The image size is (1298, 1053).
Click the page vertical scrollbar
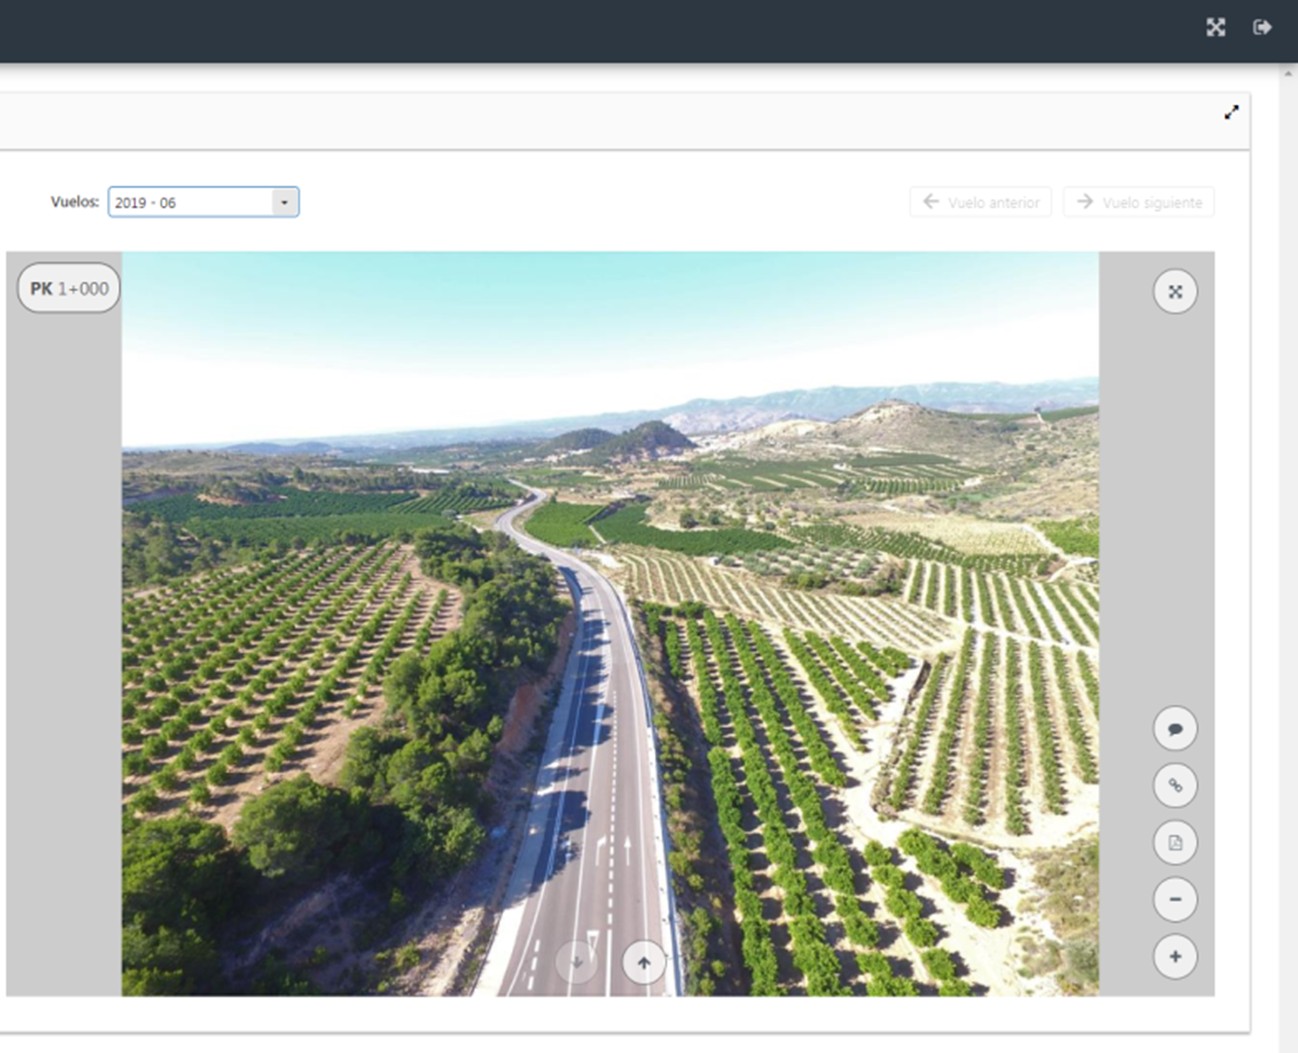click(1288, 560)
